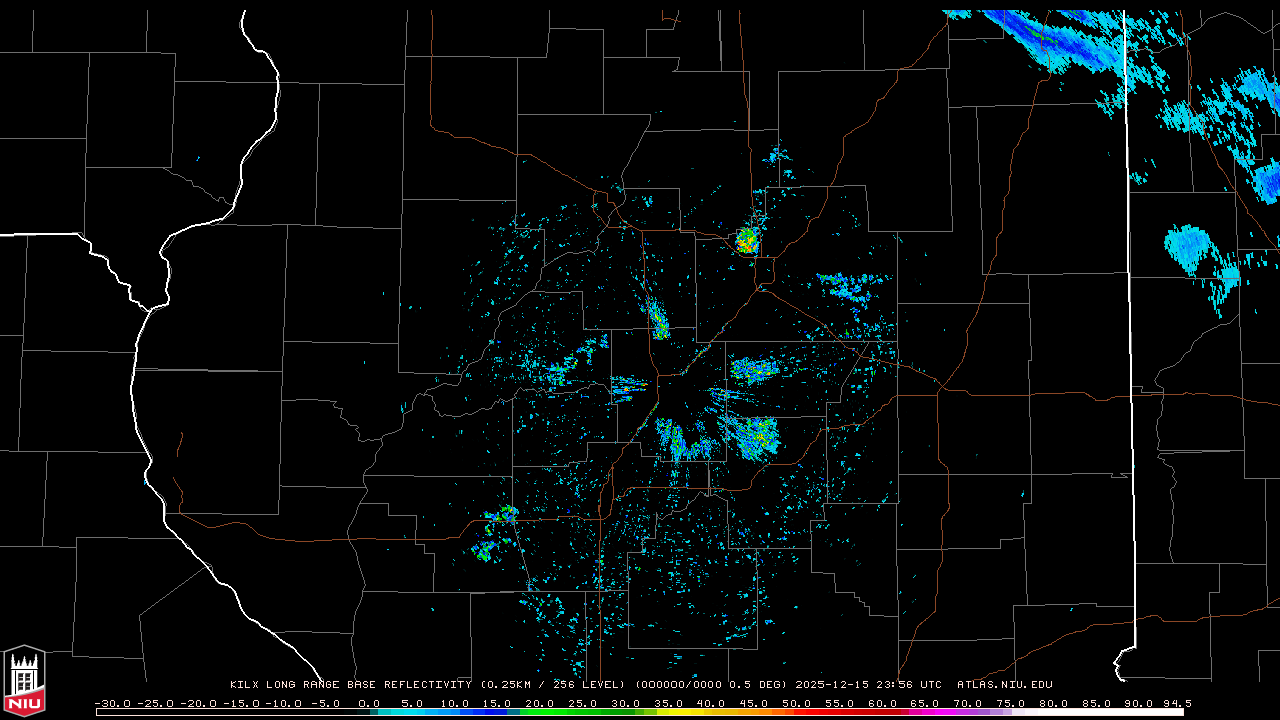The image size is (1280, 720).
Task: Click the KILX Long Range Base Reflectivity title
Action: click(x=350, y=685)
